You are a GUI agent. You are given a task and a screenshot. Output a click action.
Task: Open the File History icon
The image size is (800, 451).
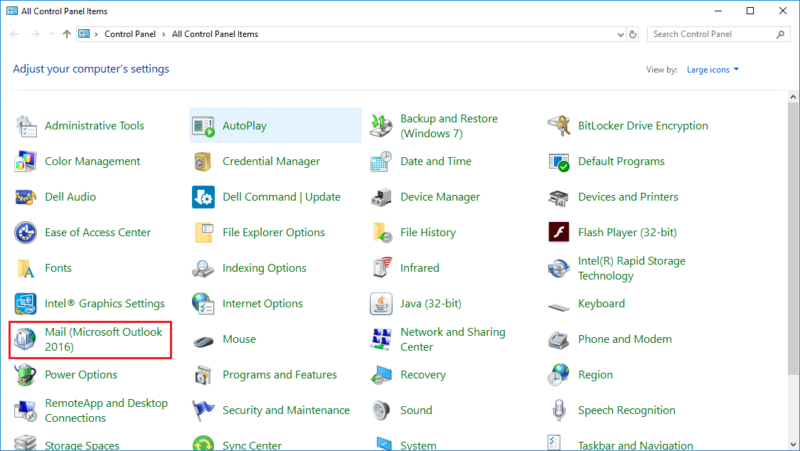point(381,233)
